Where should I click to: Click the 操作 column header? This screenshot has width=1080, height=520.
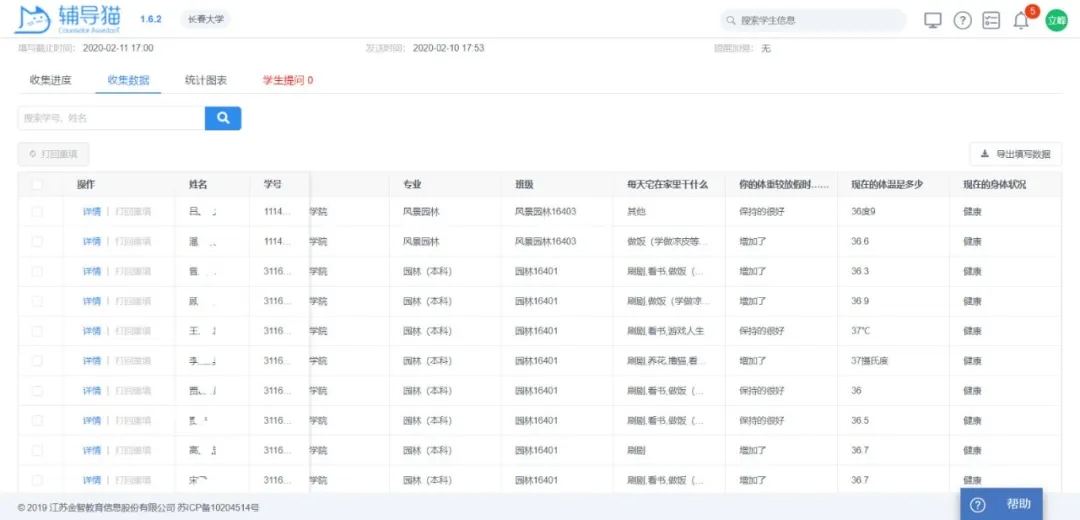(x=85, y=185)
